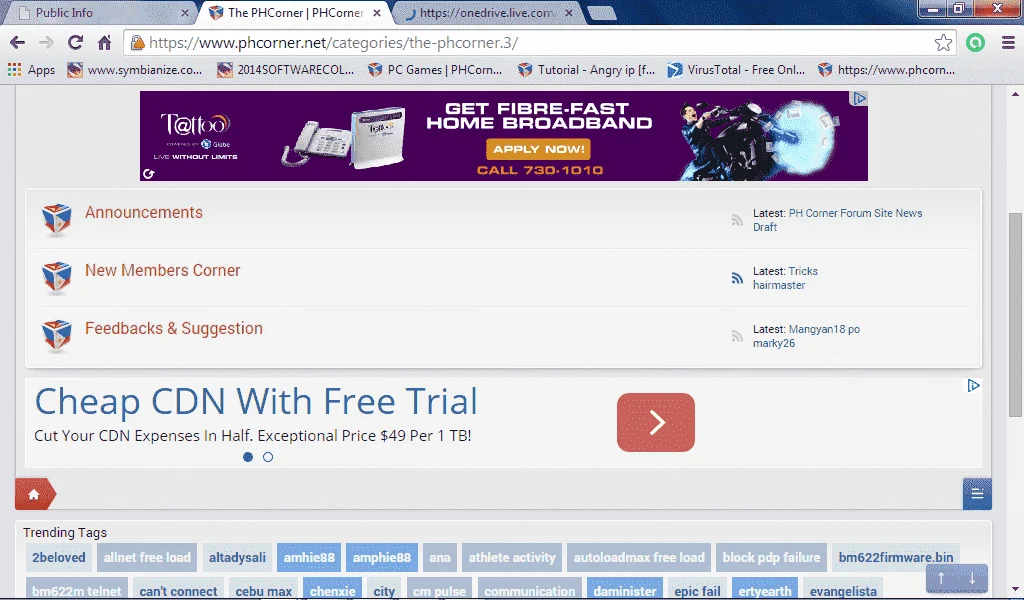This screenshot has height=600, width=1024.
Task: Click the address bar URL field
Action: [539, 43]
